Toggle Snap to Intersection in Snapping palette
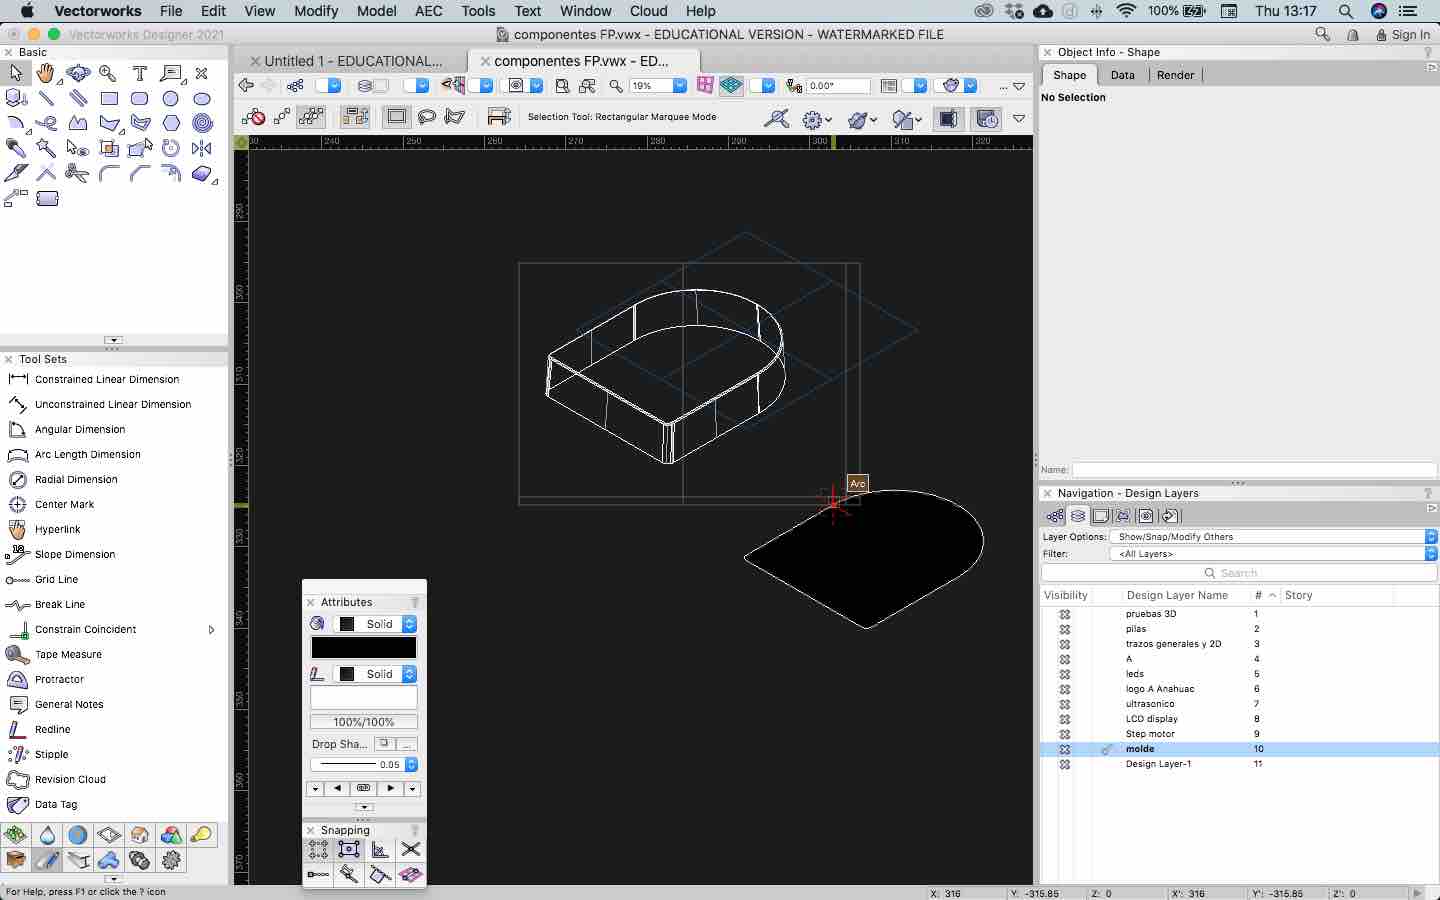 [410, 849]
